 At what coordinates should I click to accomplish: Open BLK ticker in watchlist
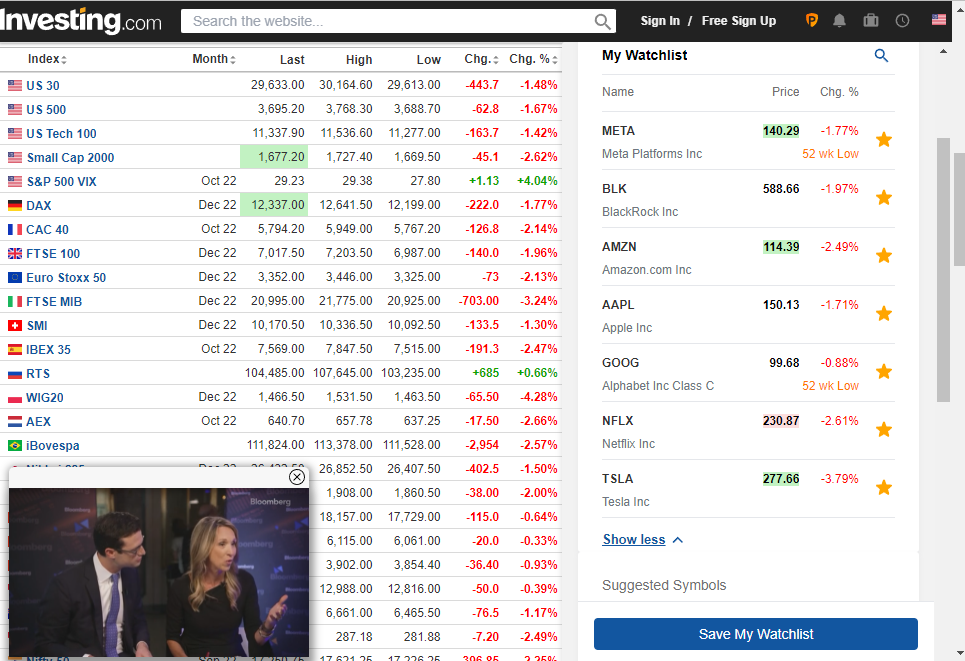pos(614,189)
